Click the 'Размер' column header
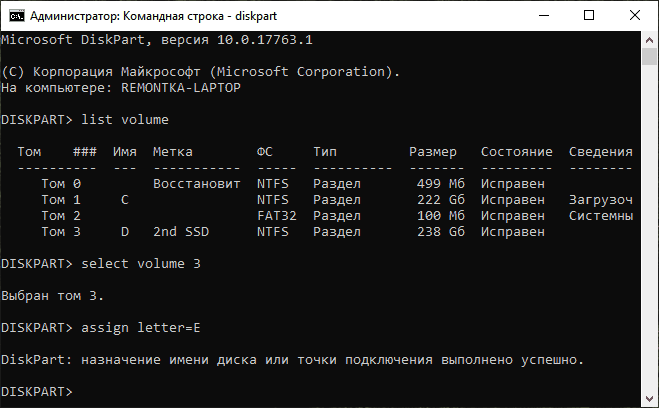 [432, 152]
